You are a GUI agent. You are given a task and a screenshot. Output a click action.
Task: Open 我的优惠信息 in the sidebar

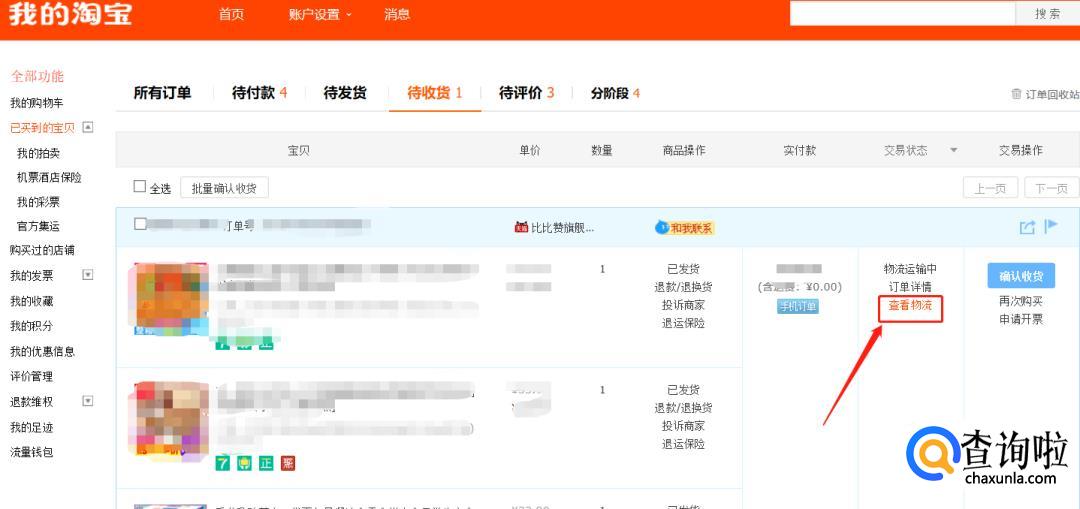42,351
